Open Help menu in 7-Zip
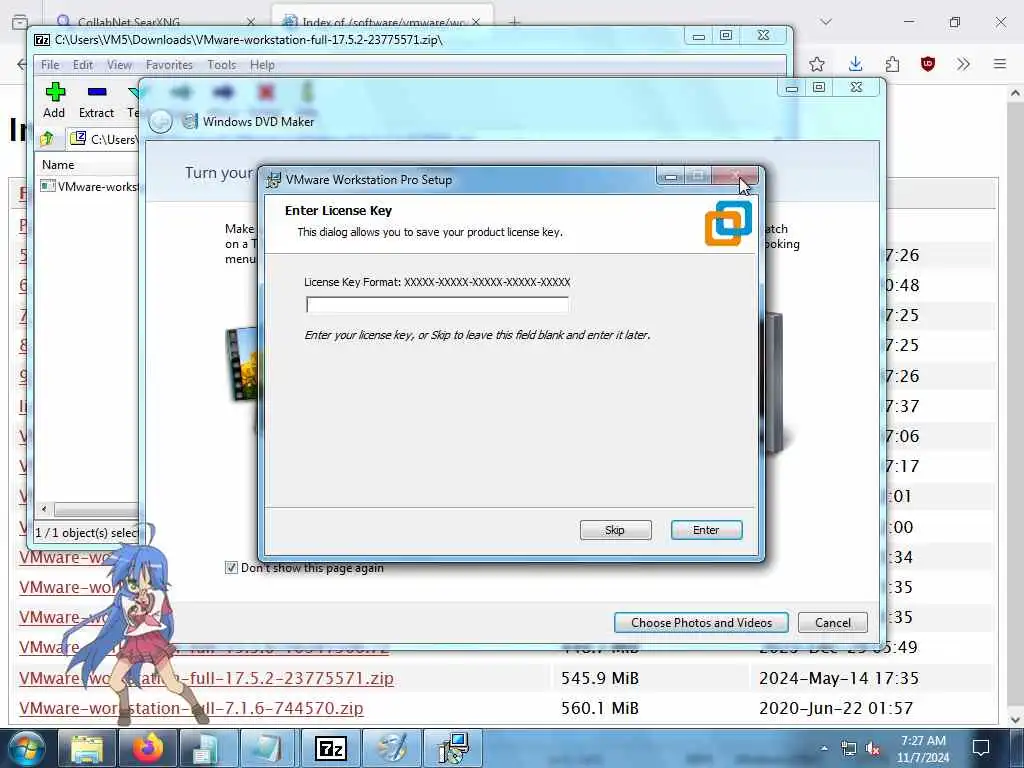This screenshot has width=1024, height=768. coord(262,65)
